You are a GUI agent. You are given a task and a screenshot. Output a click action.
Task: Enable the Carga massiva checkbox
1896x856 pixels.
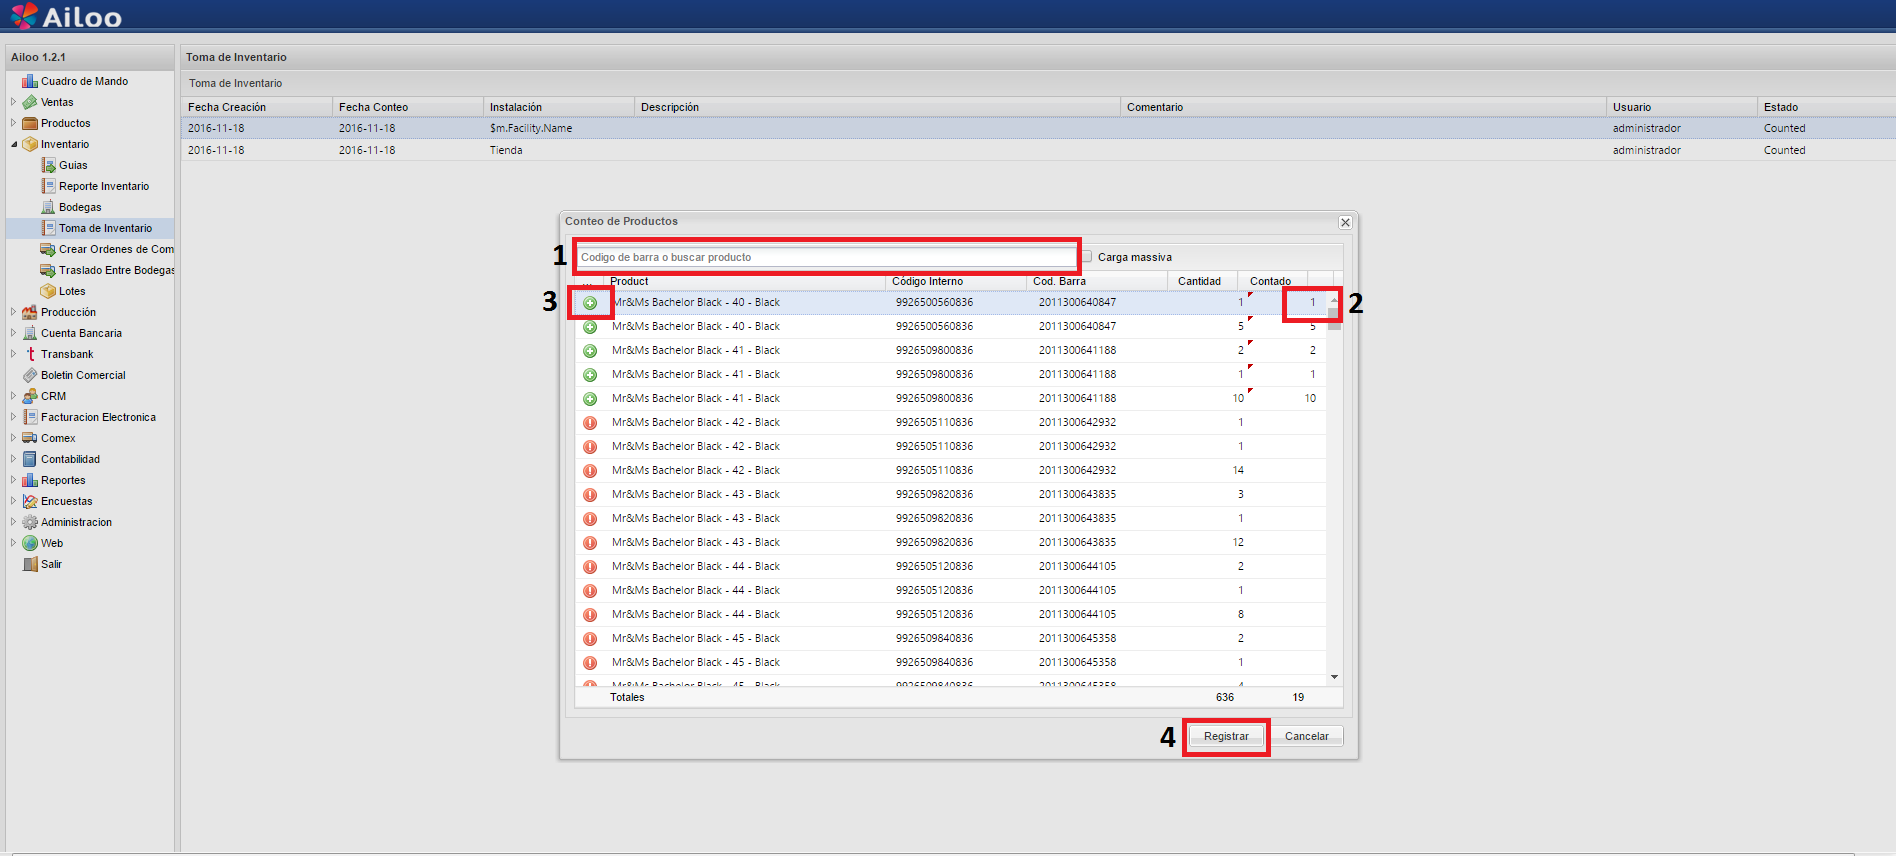point(1087,257)
